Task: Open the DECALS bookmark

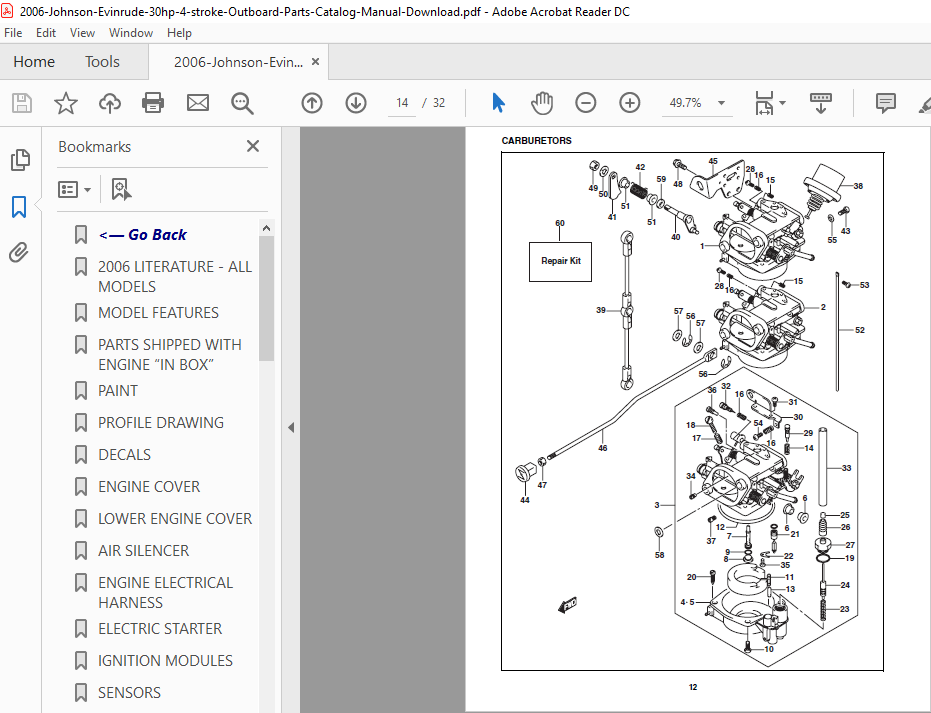Action: pos(124,455)
